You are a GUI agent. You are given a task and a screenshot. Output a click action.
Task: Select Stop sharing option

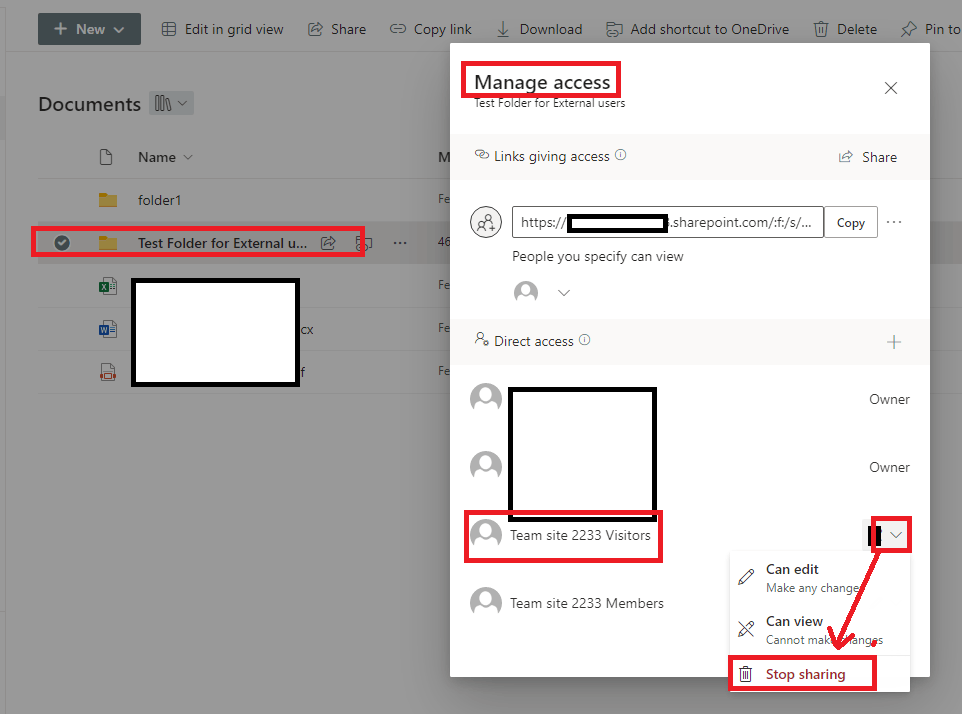(820, 674)
